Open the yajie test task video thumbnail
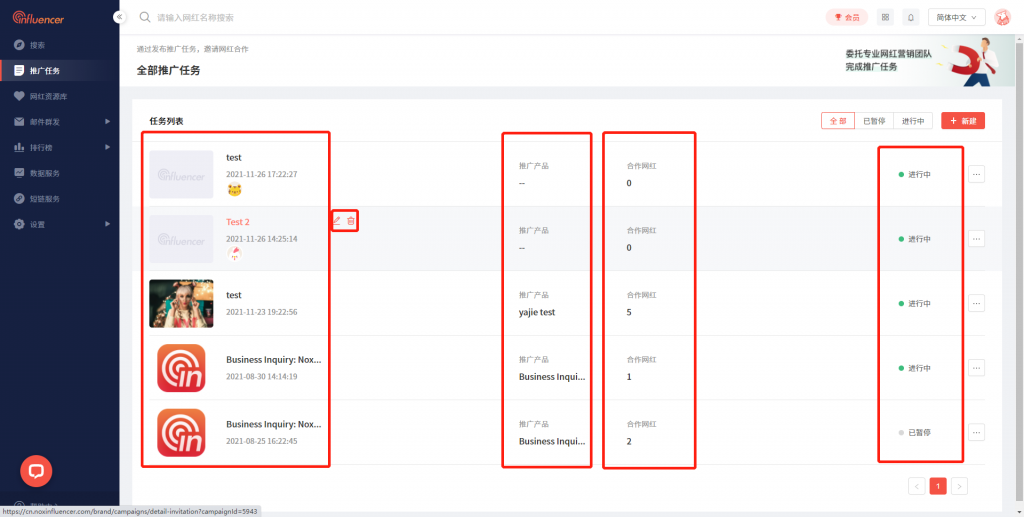 click(181, 303)
